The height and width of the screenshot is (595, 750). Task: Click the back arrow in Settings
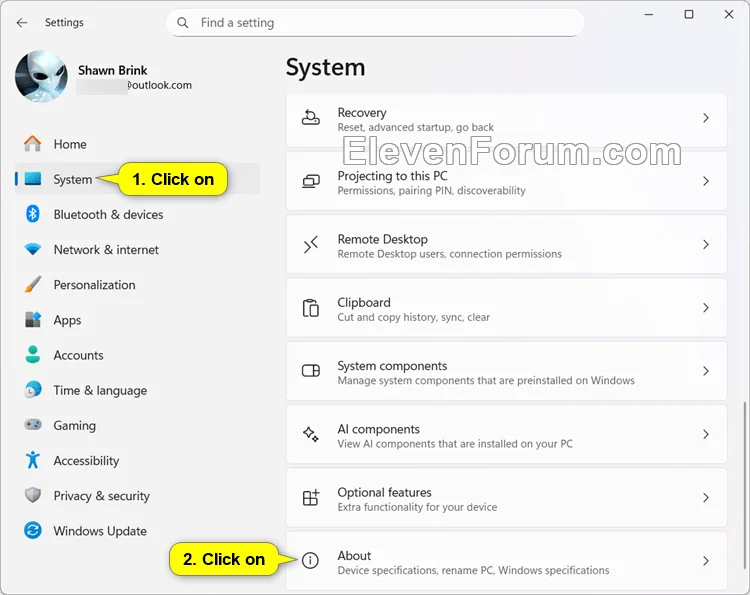tap(22, 22)
